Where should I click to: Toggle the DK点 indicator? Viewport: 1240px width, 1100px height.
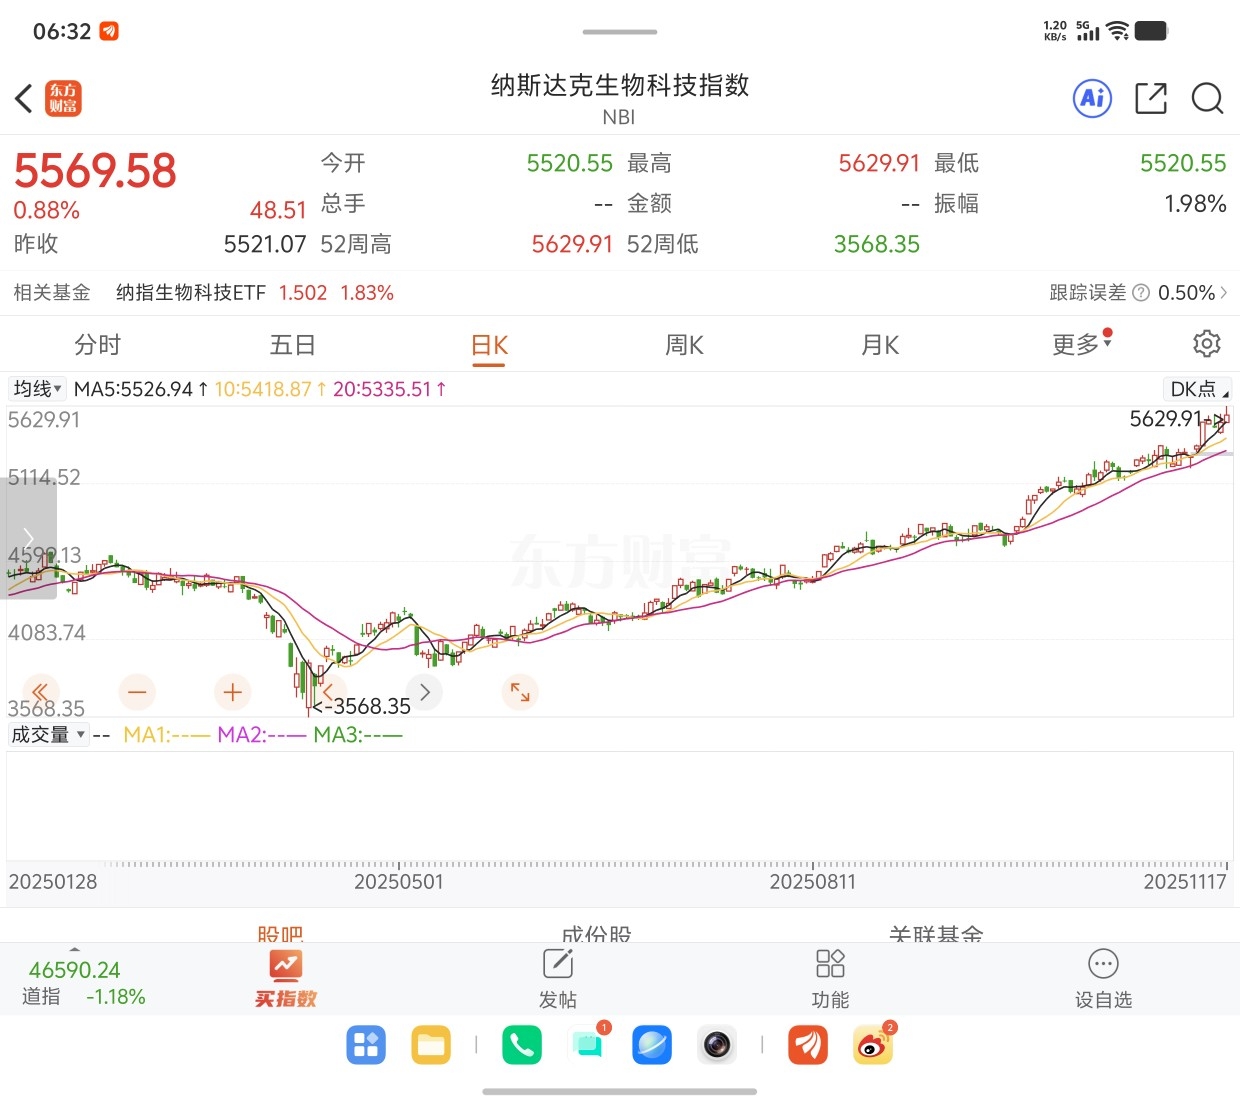1198,389
